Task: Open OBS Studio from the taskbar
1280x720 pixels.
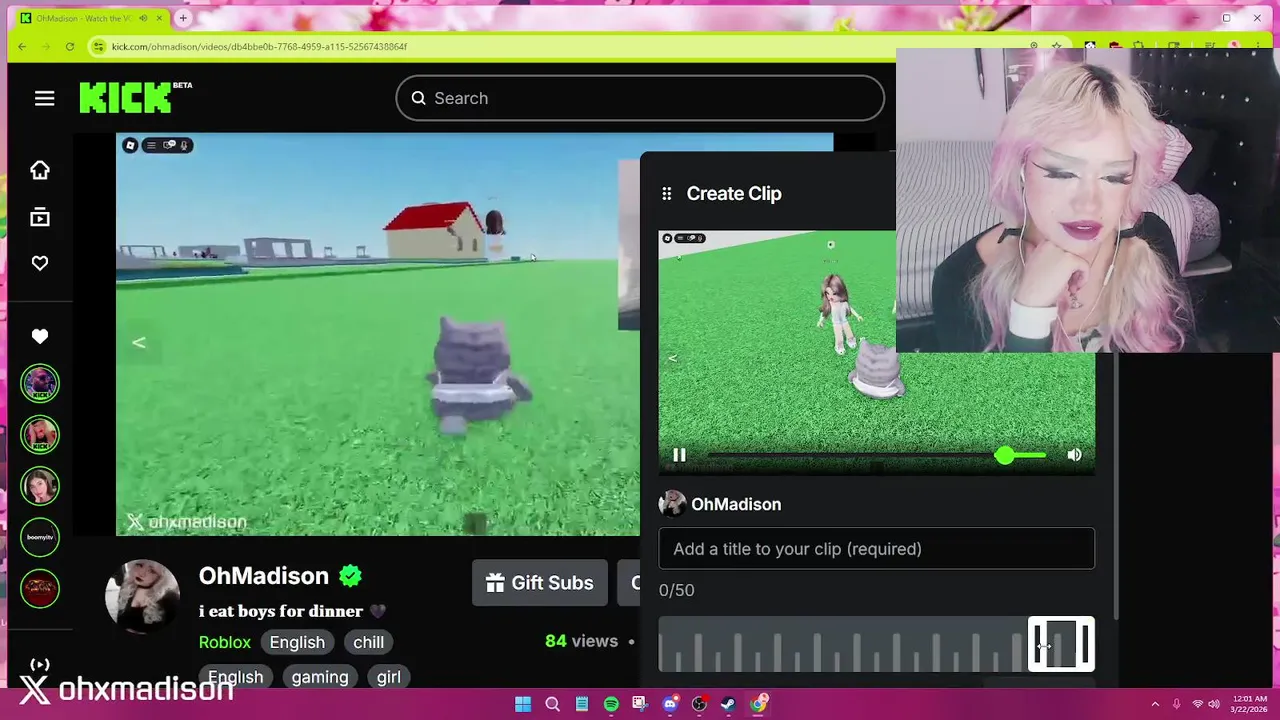Action: [x=699, y=704]
